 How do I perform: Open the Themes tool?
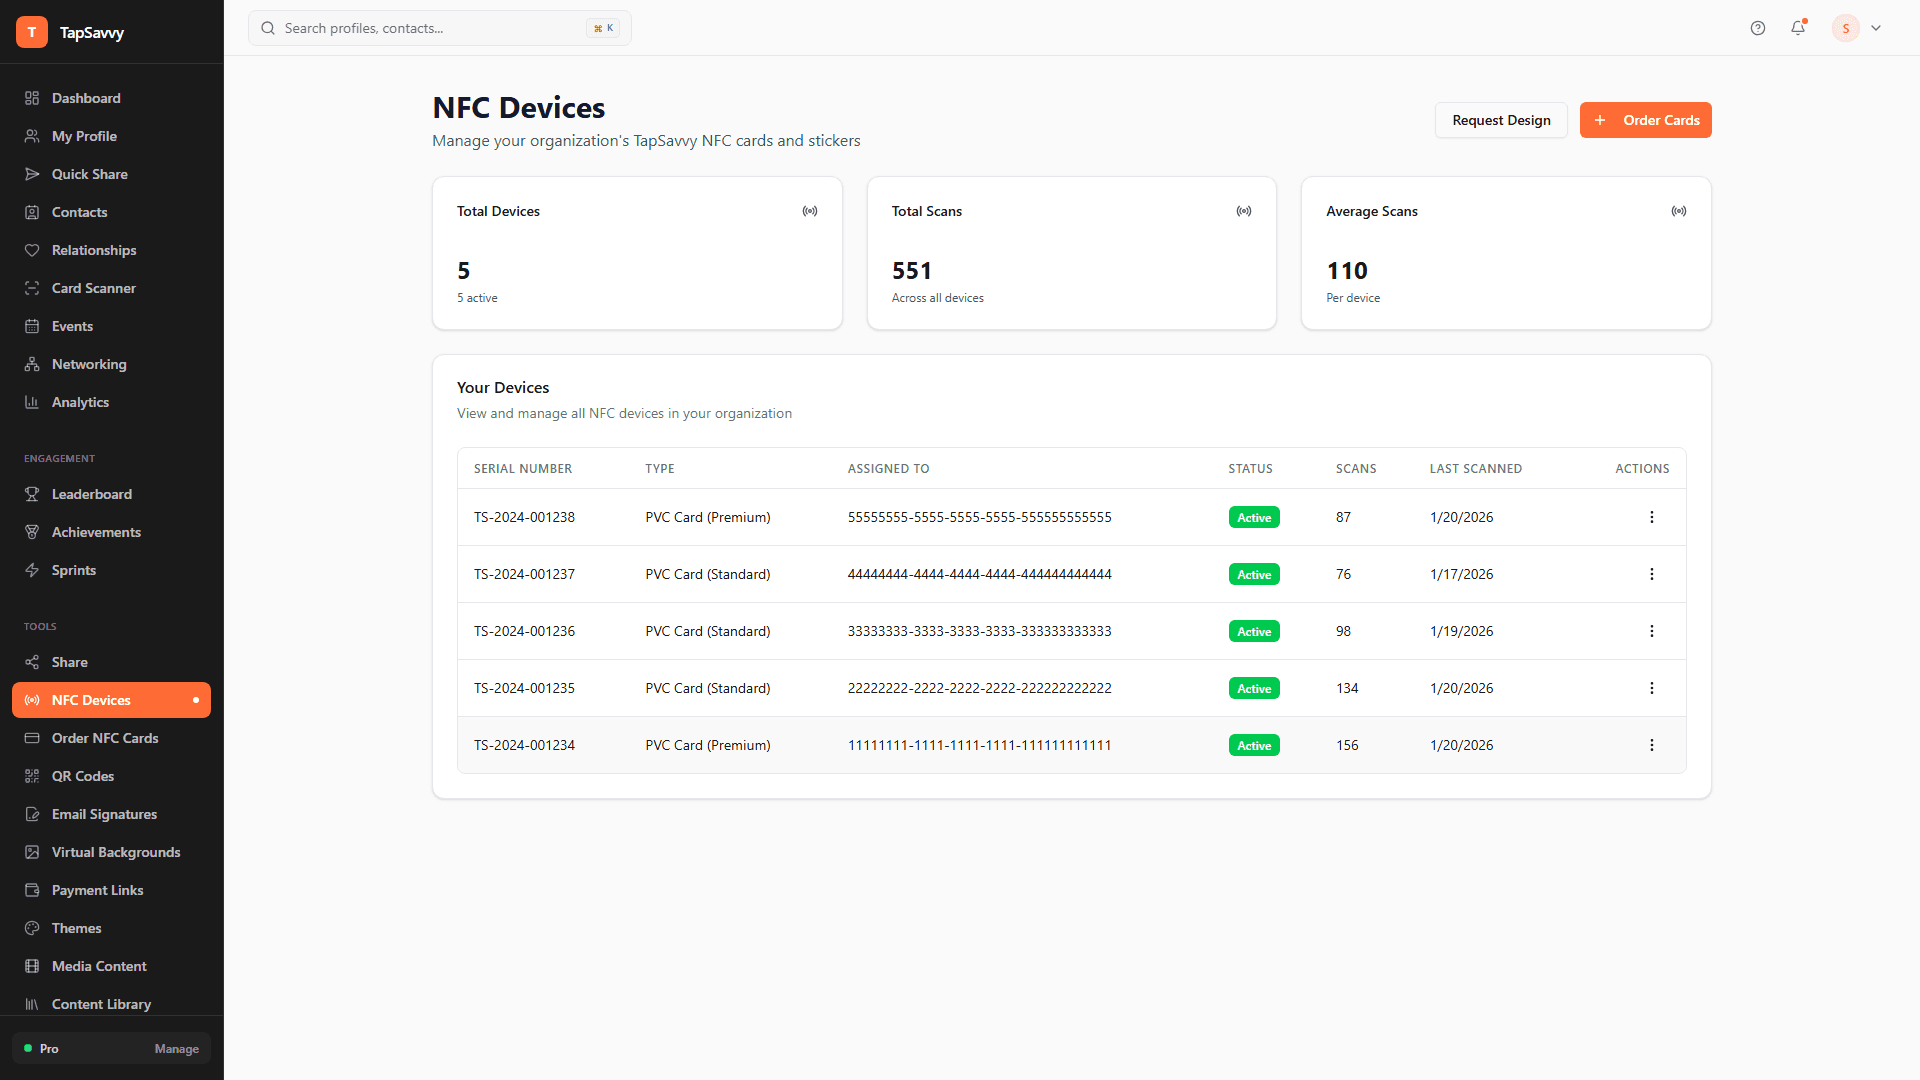(x=77, y=928)
